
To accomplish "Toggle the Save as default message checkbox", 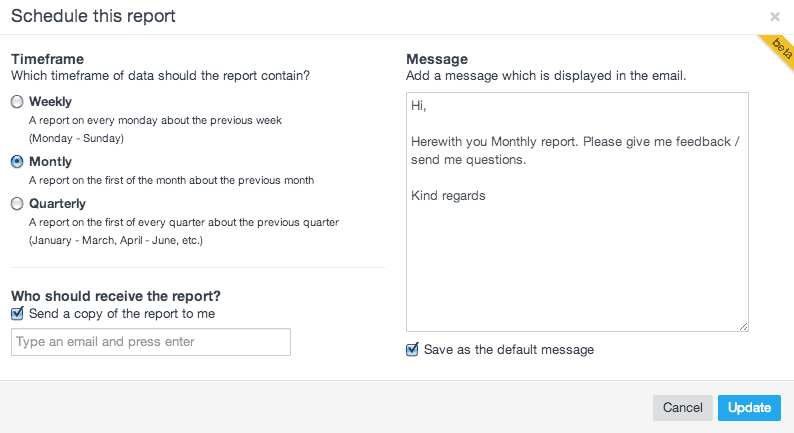I will click(412, 349).
